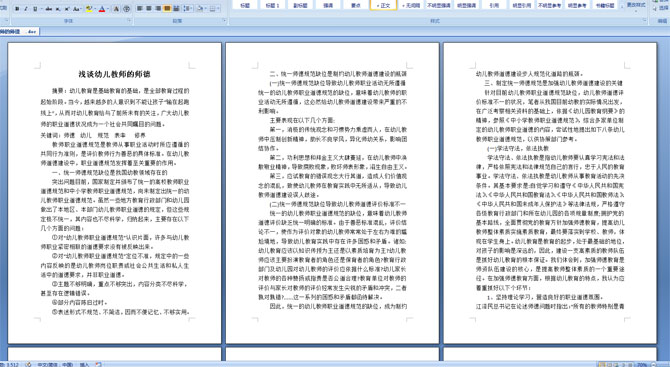The height and width of the screenshot is (367, 670).
Task: Apply the 无间隔 style
Action: pyautogui.click(x=411, y=5)
